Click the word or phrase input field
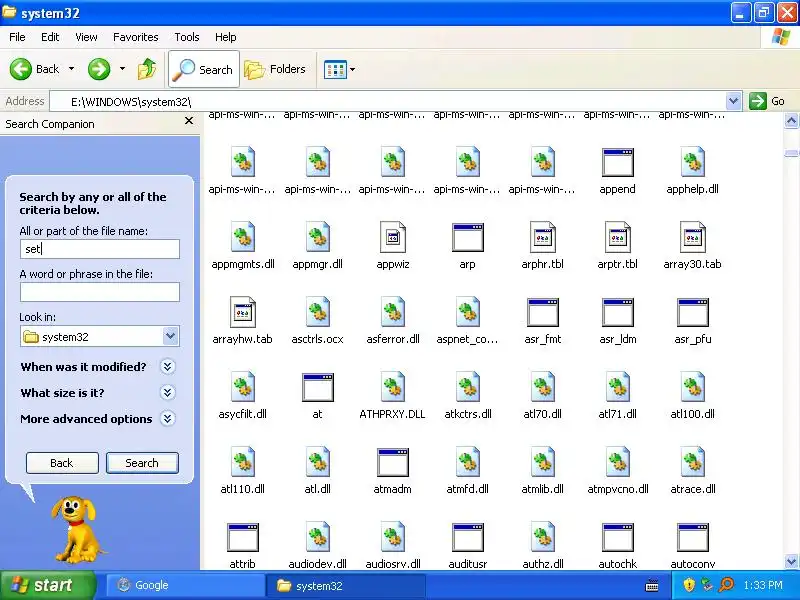Viewport: 800px width, 600px height. [x=100, y=292]
